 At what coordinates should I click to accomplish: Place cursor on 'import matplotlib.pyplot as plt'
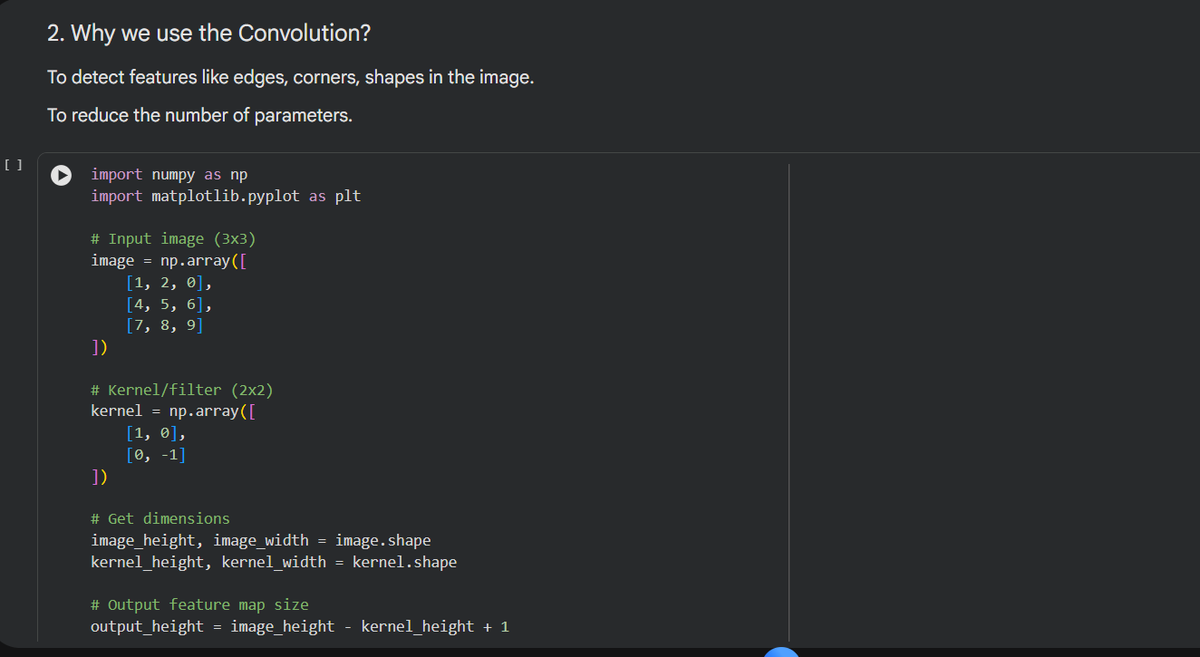(x=226, y=196)
